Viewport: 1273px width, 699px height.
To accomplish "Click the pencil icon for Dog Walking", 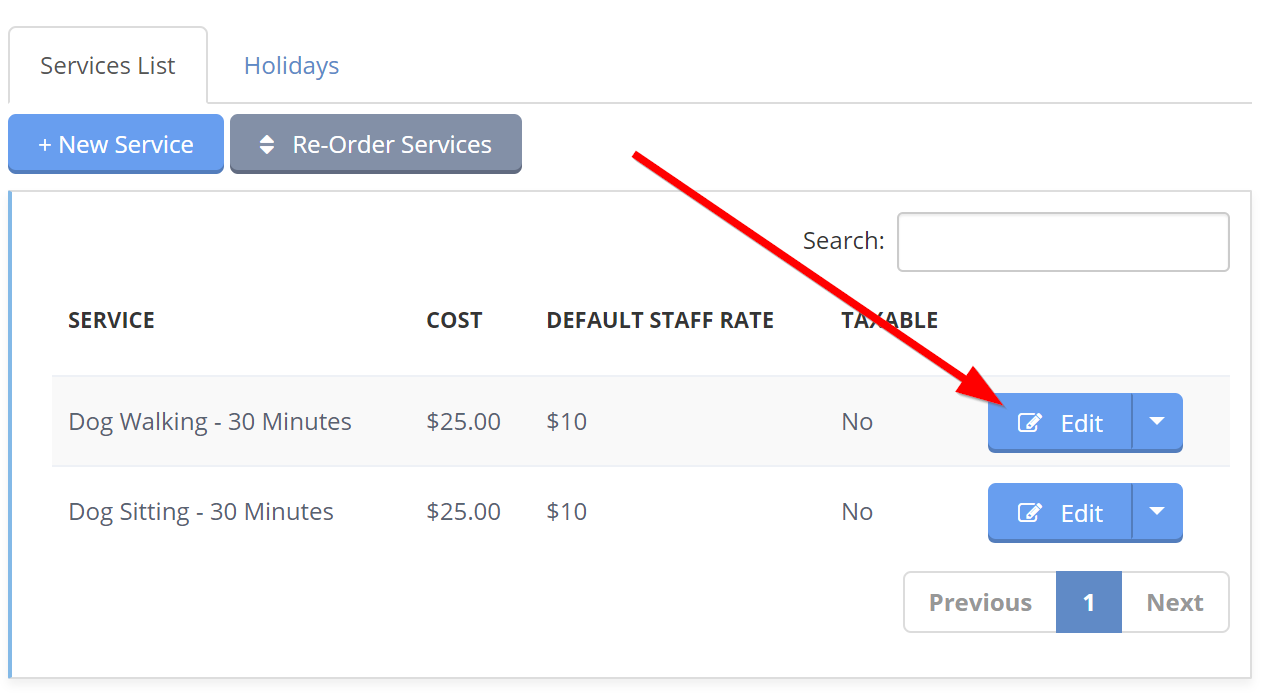I will click(1029, 422).
